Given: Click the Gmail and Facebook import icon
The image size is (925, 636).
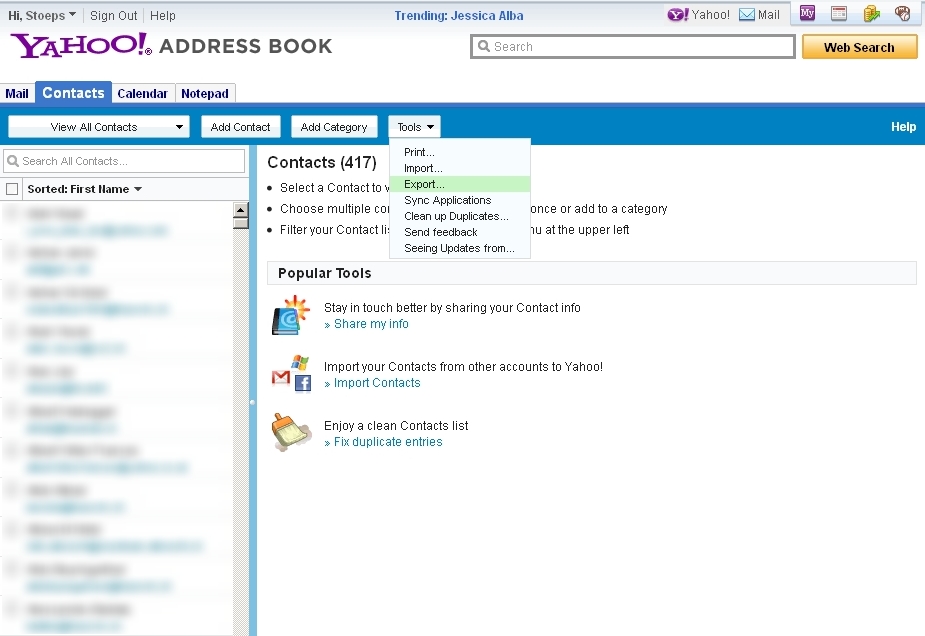Looking at the screenshot, I should click(x=291, y=374).
